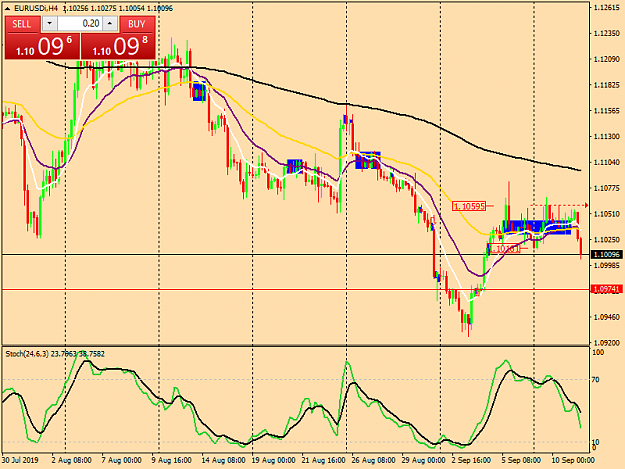This screenshot has width=625, height=469.
Task: Click the 1.09460 price scale value
Action: point(607,317)
